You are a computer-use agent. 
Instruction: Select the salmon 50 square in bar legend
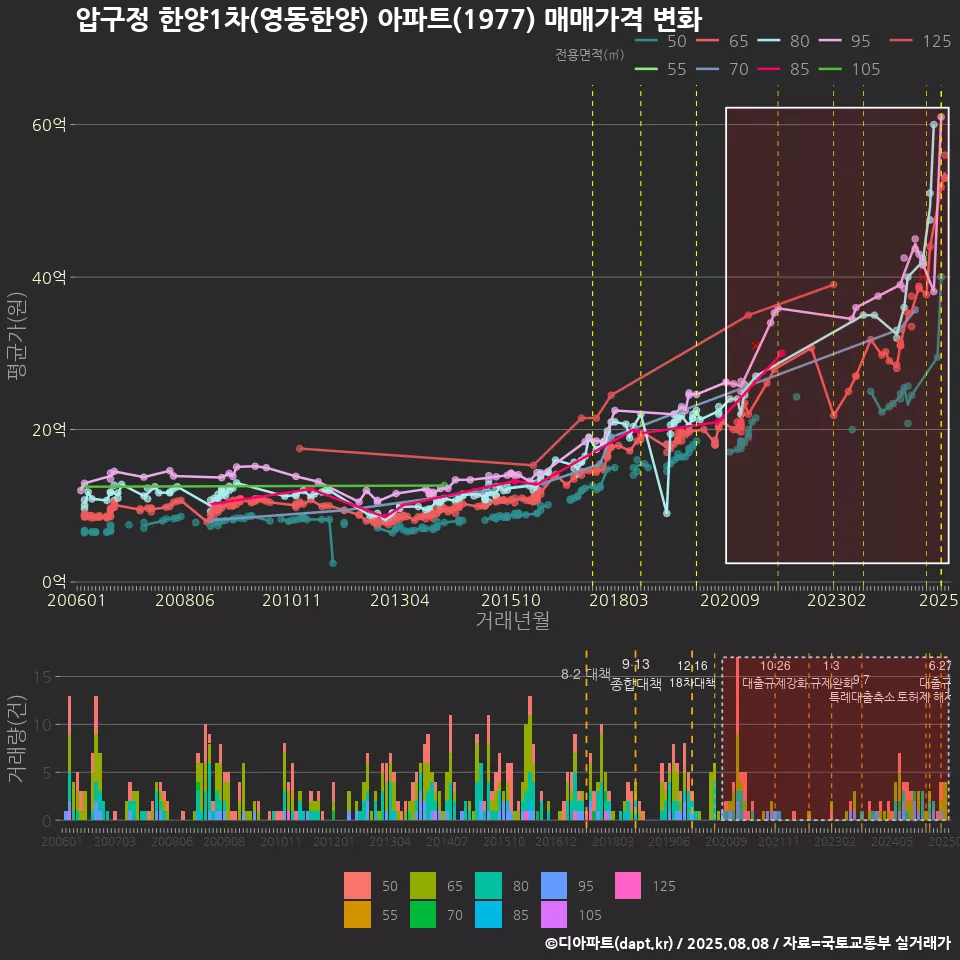point(357,885)
